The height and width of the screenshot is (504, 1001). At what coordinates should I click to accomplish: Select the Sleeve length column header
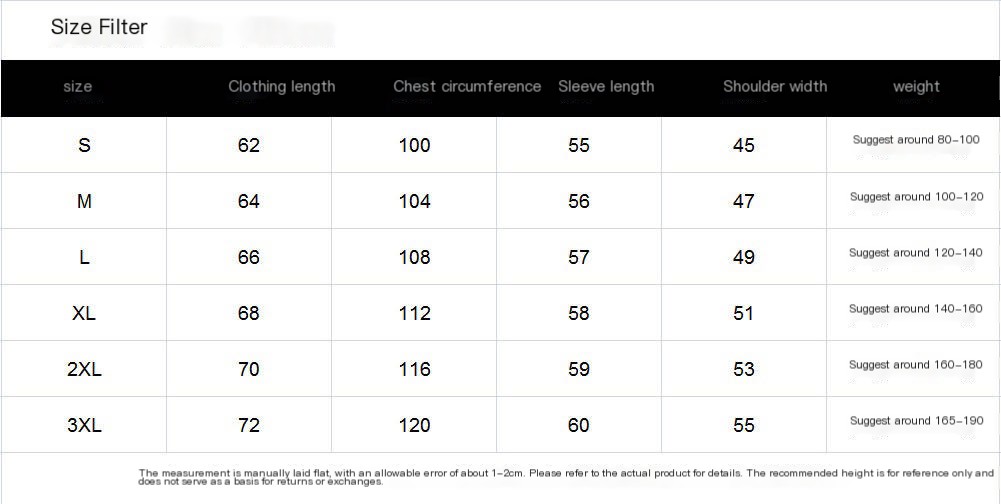coord(606,87)
